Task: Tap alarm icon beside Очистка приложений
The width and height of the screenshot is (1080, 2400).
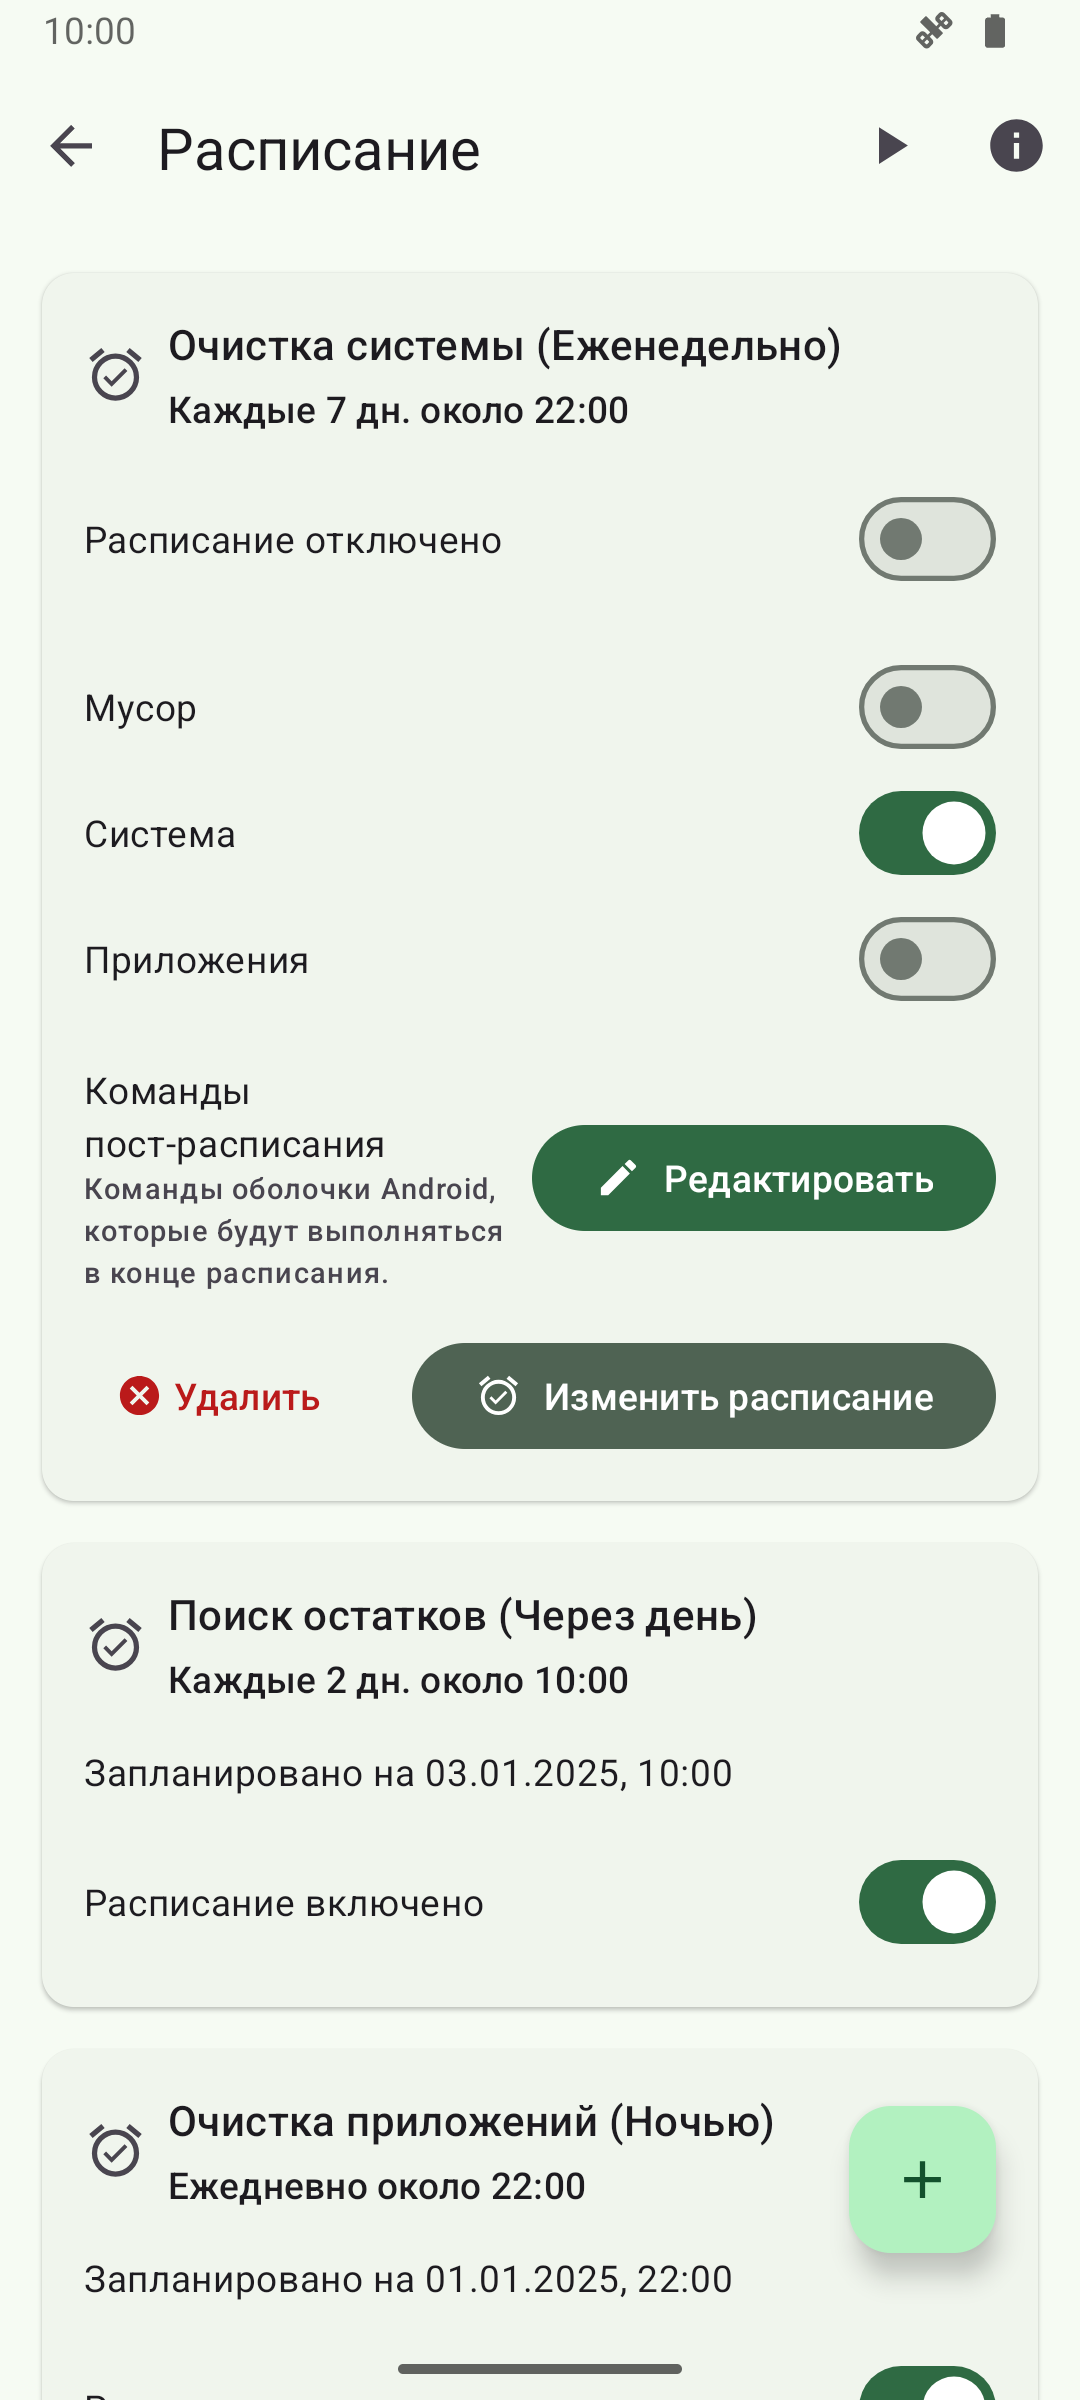Action: coord(116,2151)
